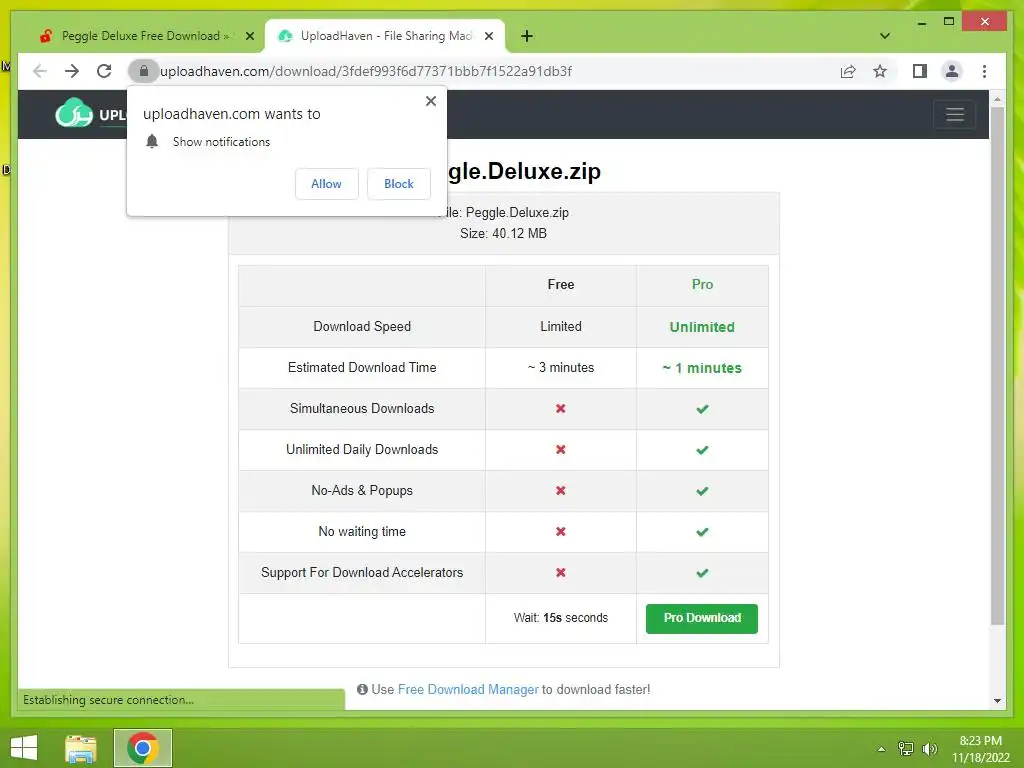This screenshot has height=768, width=1024.
Task: Click the green Pro Download button
Action: pos(701,618)
